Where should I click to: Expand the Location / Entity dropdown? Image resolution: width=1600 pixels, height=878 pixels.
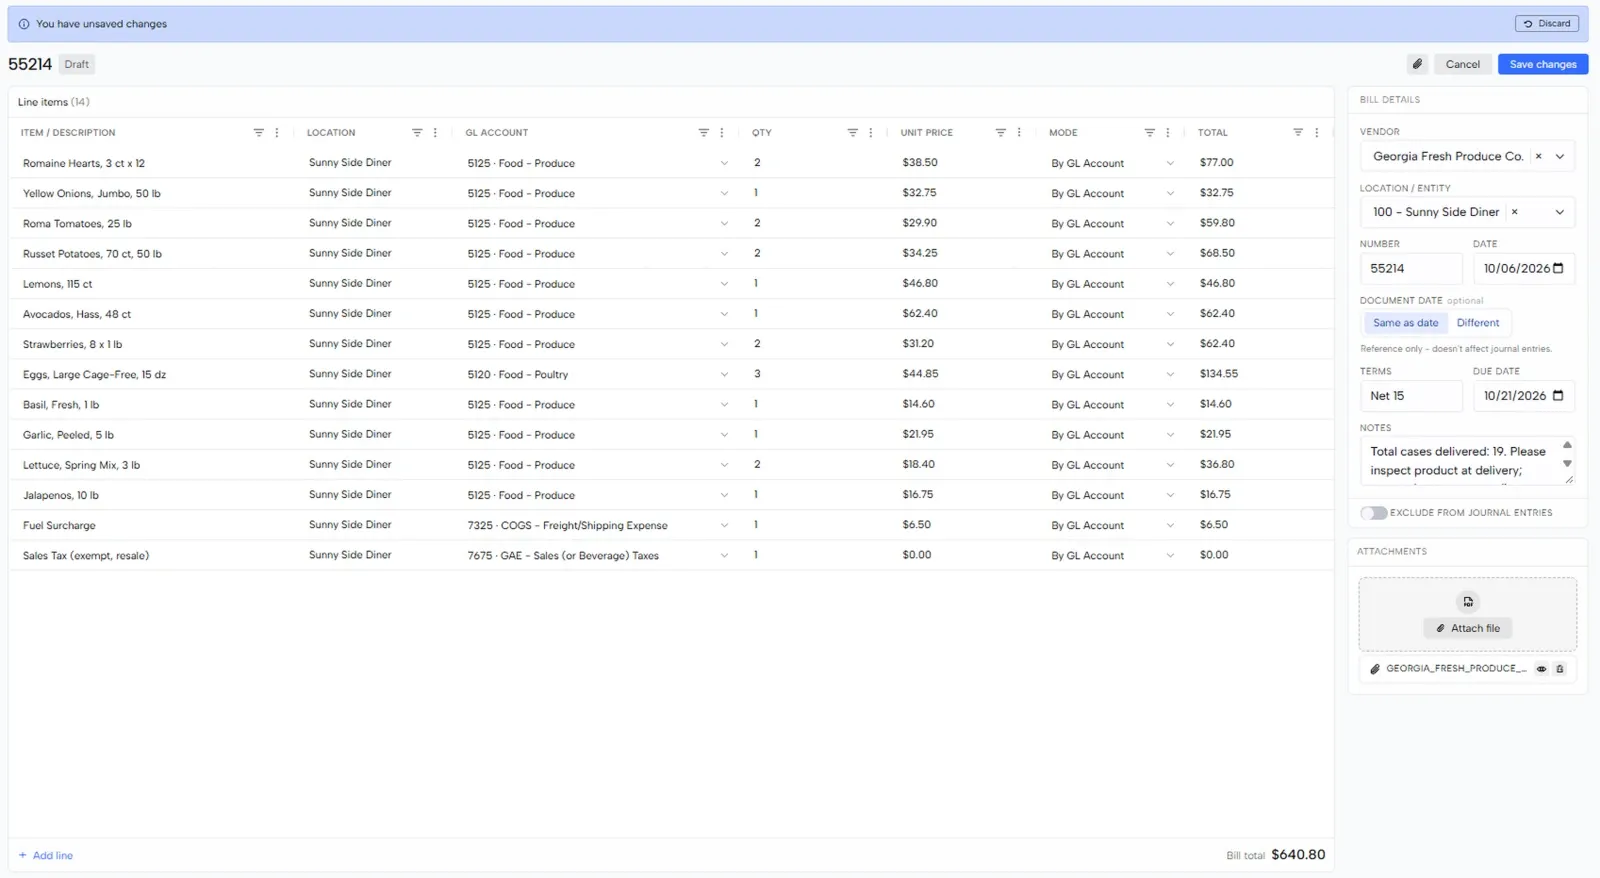tap(1559, 212)
